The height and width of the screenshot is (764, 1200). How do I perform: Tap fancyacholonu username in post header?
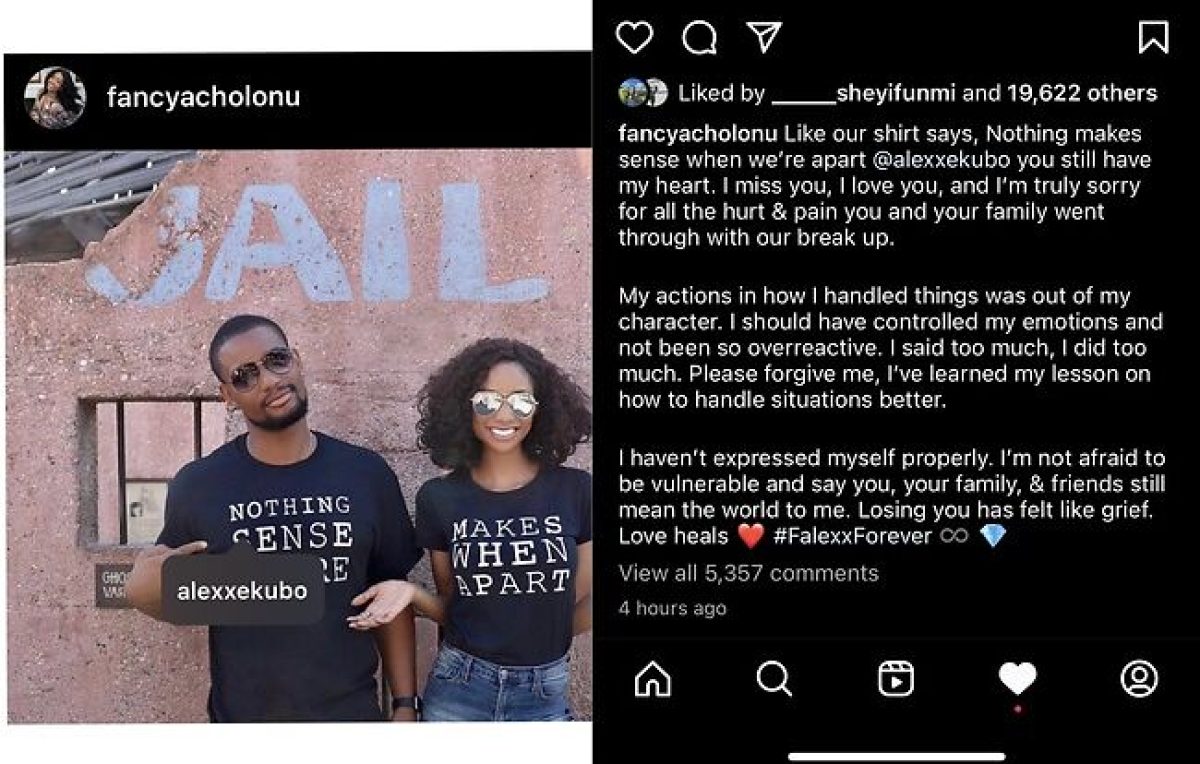(x=203, y=97)
